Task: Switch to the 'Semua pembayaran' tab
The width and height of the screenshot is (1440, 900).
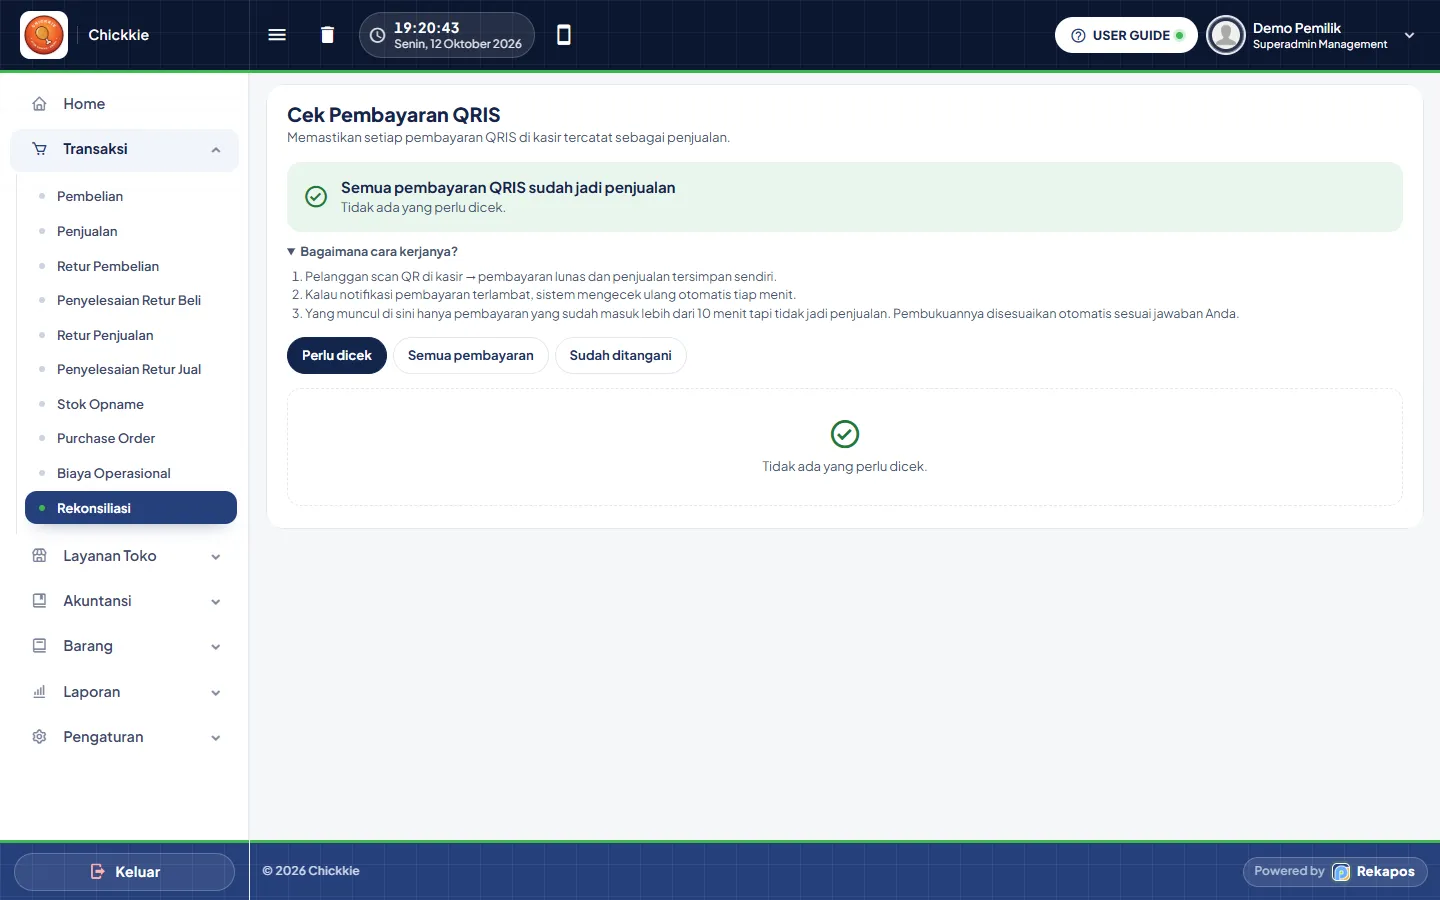Action: pos(471,356)
